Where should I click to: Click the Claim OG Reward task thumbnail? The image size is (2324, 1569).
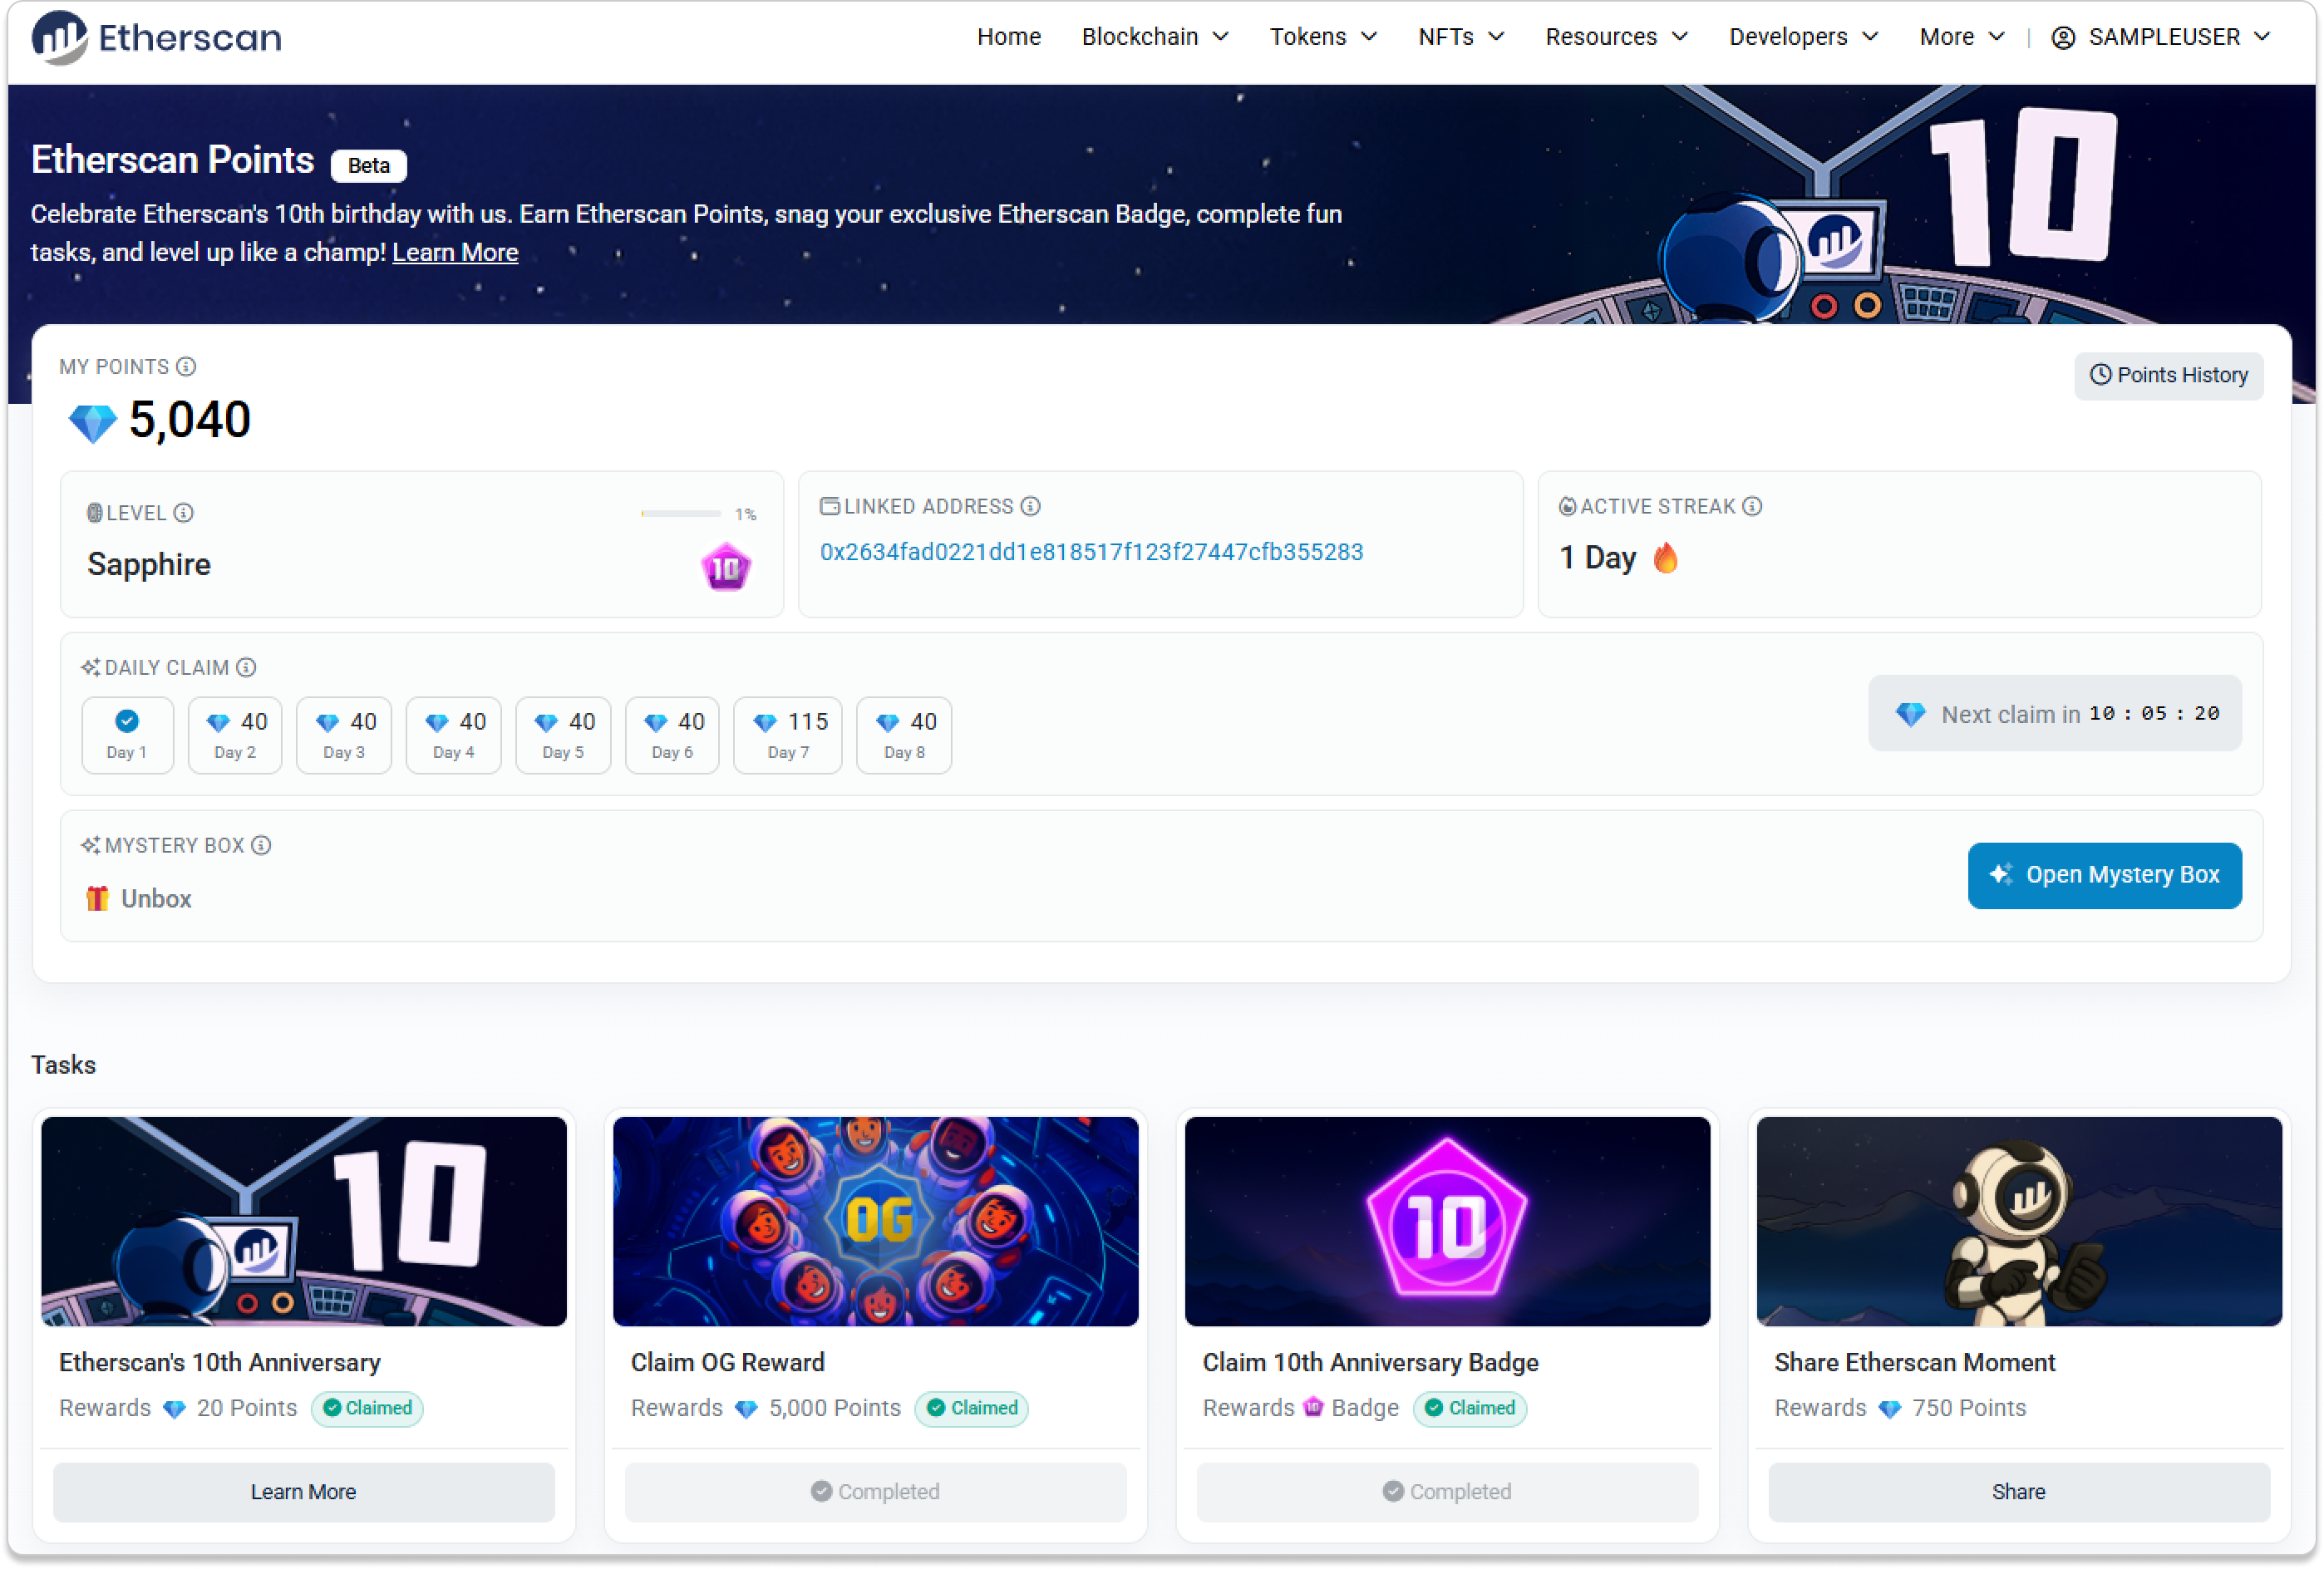click(x=875, y=1221)
